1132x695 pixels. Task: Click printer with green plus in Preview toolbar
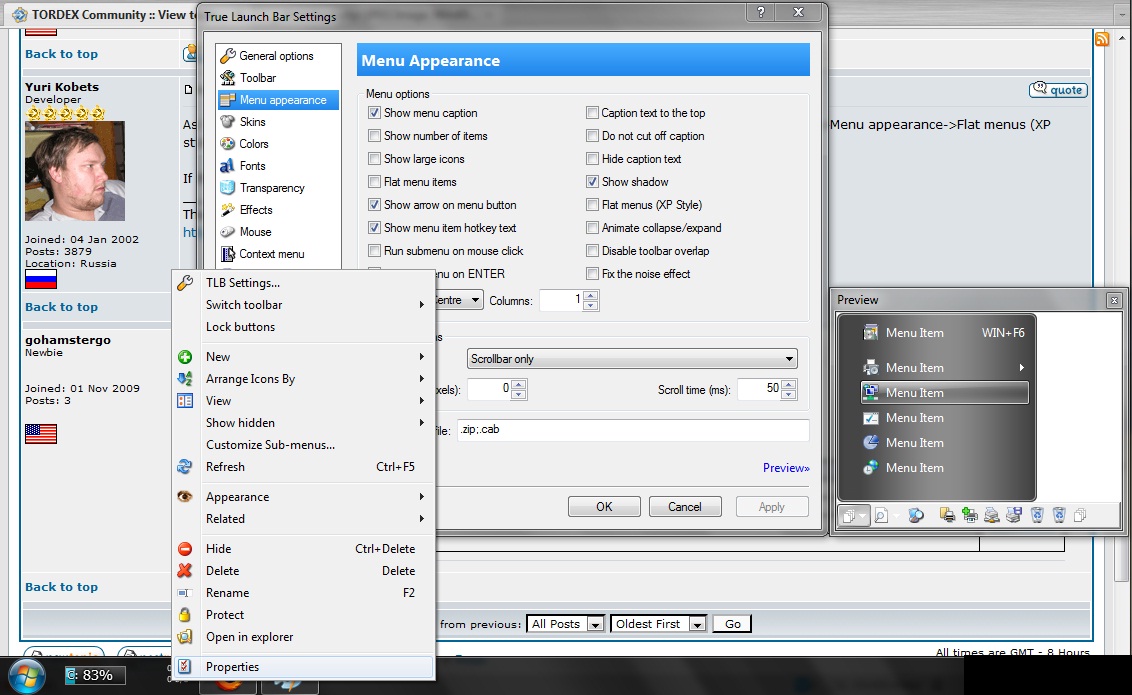point(970,515)
